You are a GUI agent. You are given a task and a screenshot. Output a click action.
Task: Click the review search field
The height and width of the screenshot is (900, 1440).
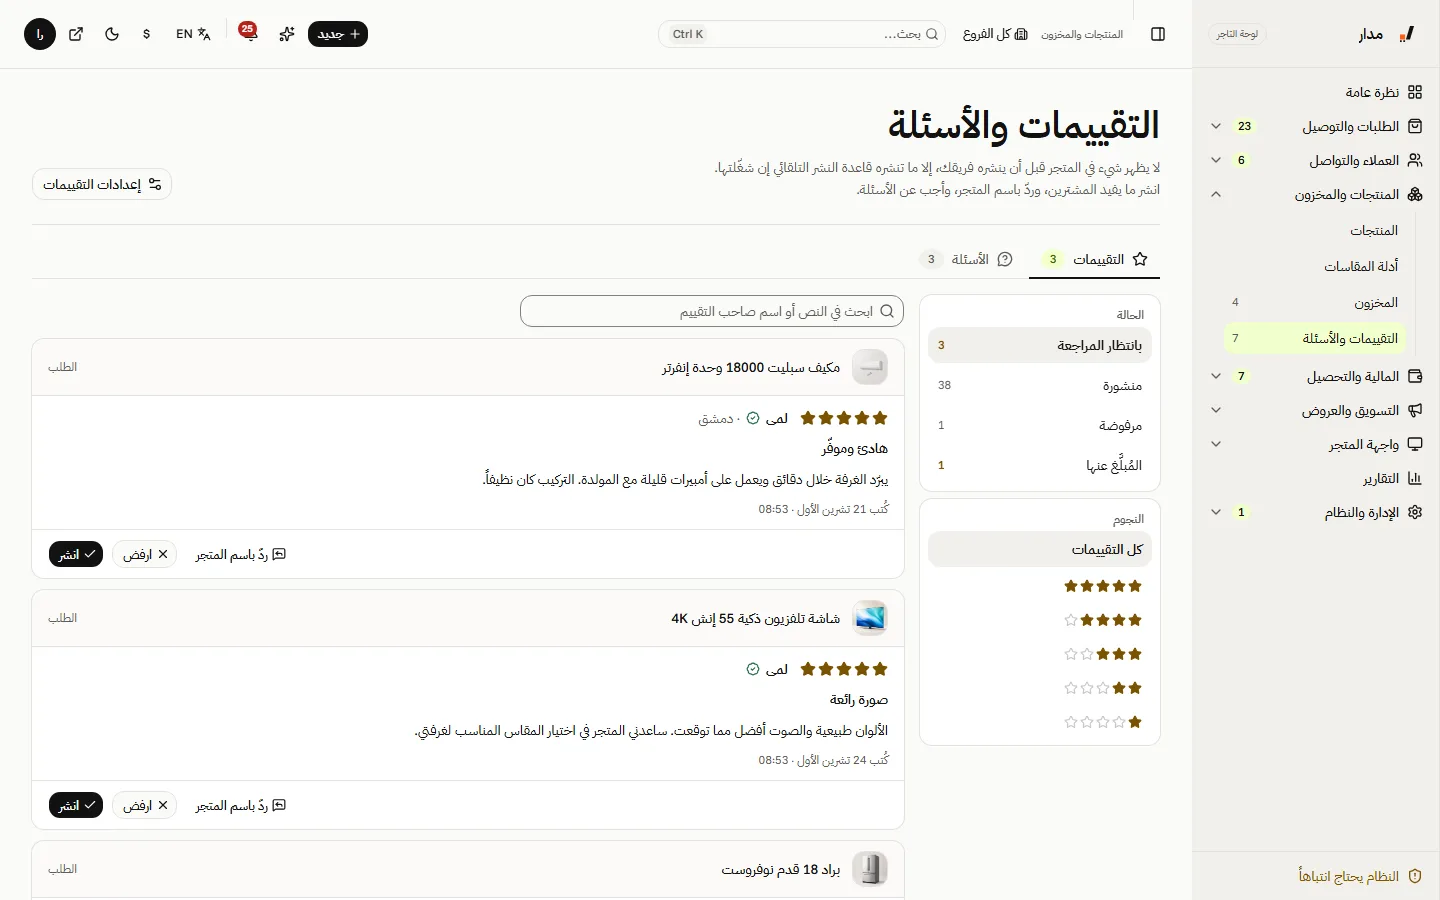point(712,311)
